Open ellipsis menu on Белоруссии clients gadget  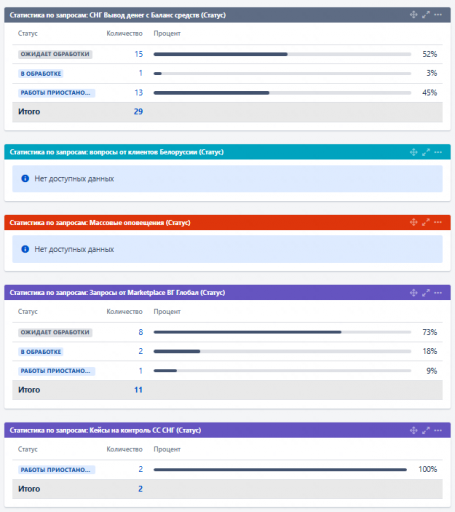438,152
